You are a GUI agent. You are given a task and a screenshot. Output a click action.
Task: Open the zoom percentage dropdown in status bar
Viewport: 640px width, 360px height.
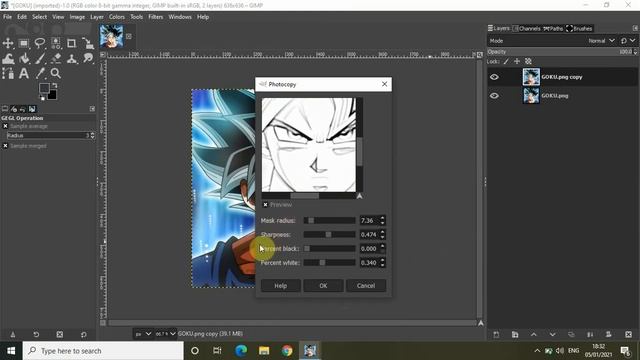(165, 334)
